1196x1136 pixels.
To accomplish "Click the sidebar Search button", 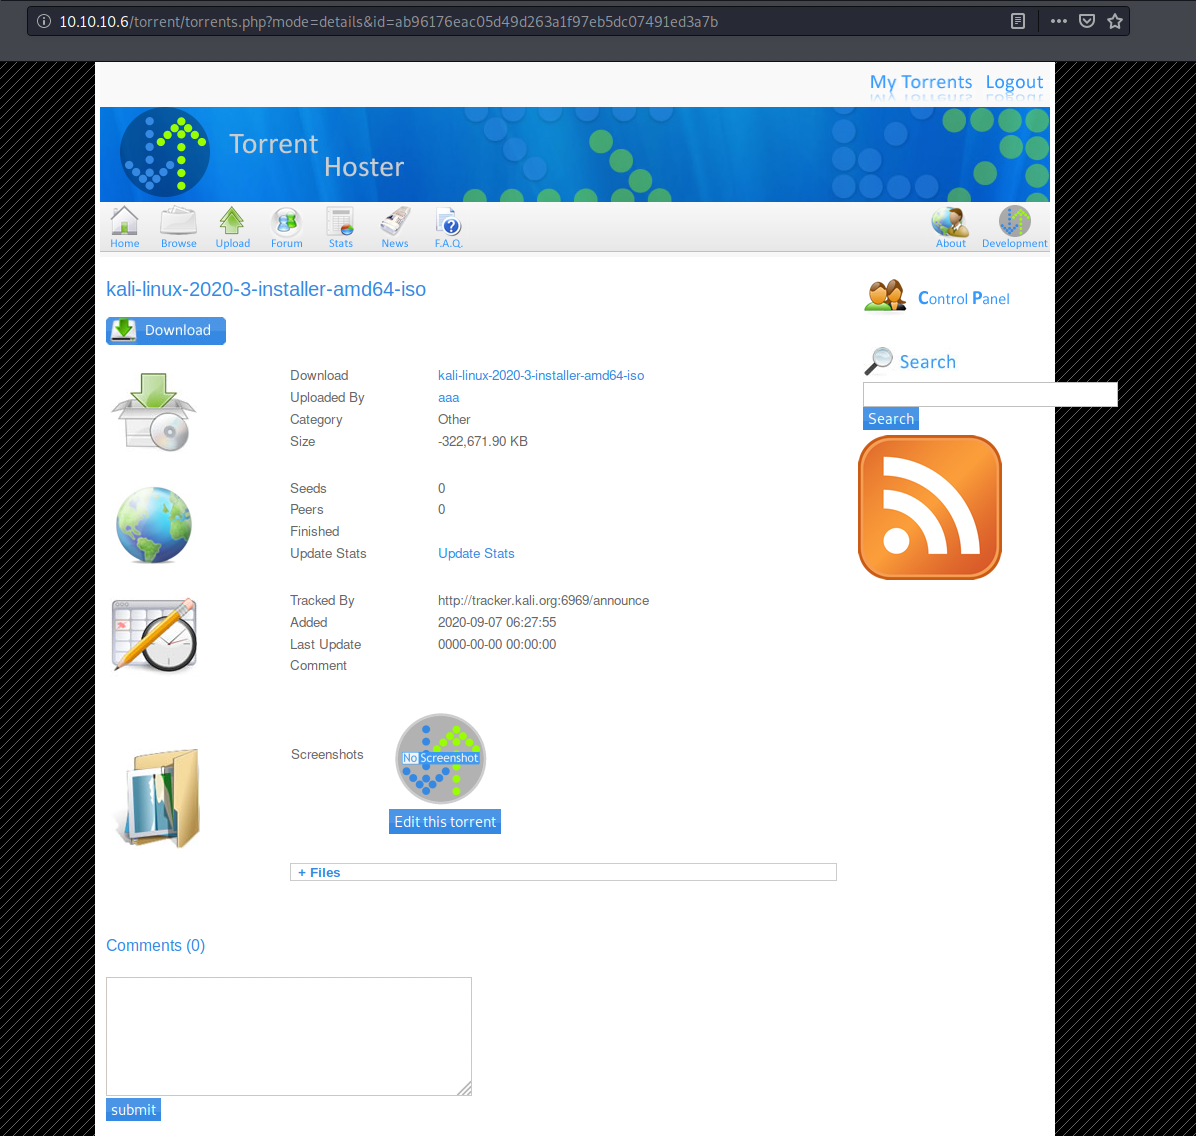I will click(x=890, y=419).
